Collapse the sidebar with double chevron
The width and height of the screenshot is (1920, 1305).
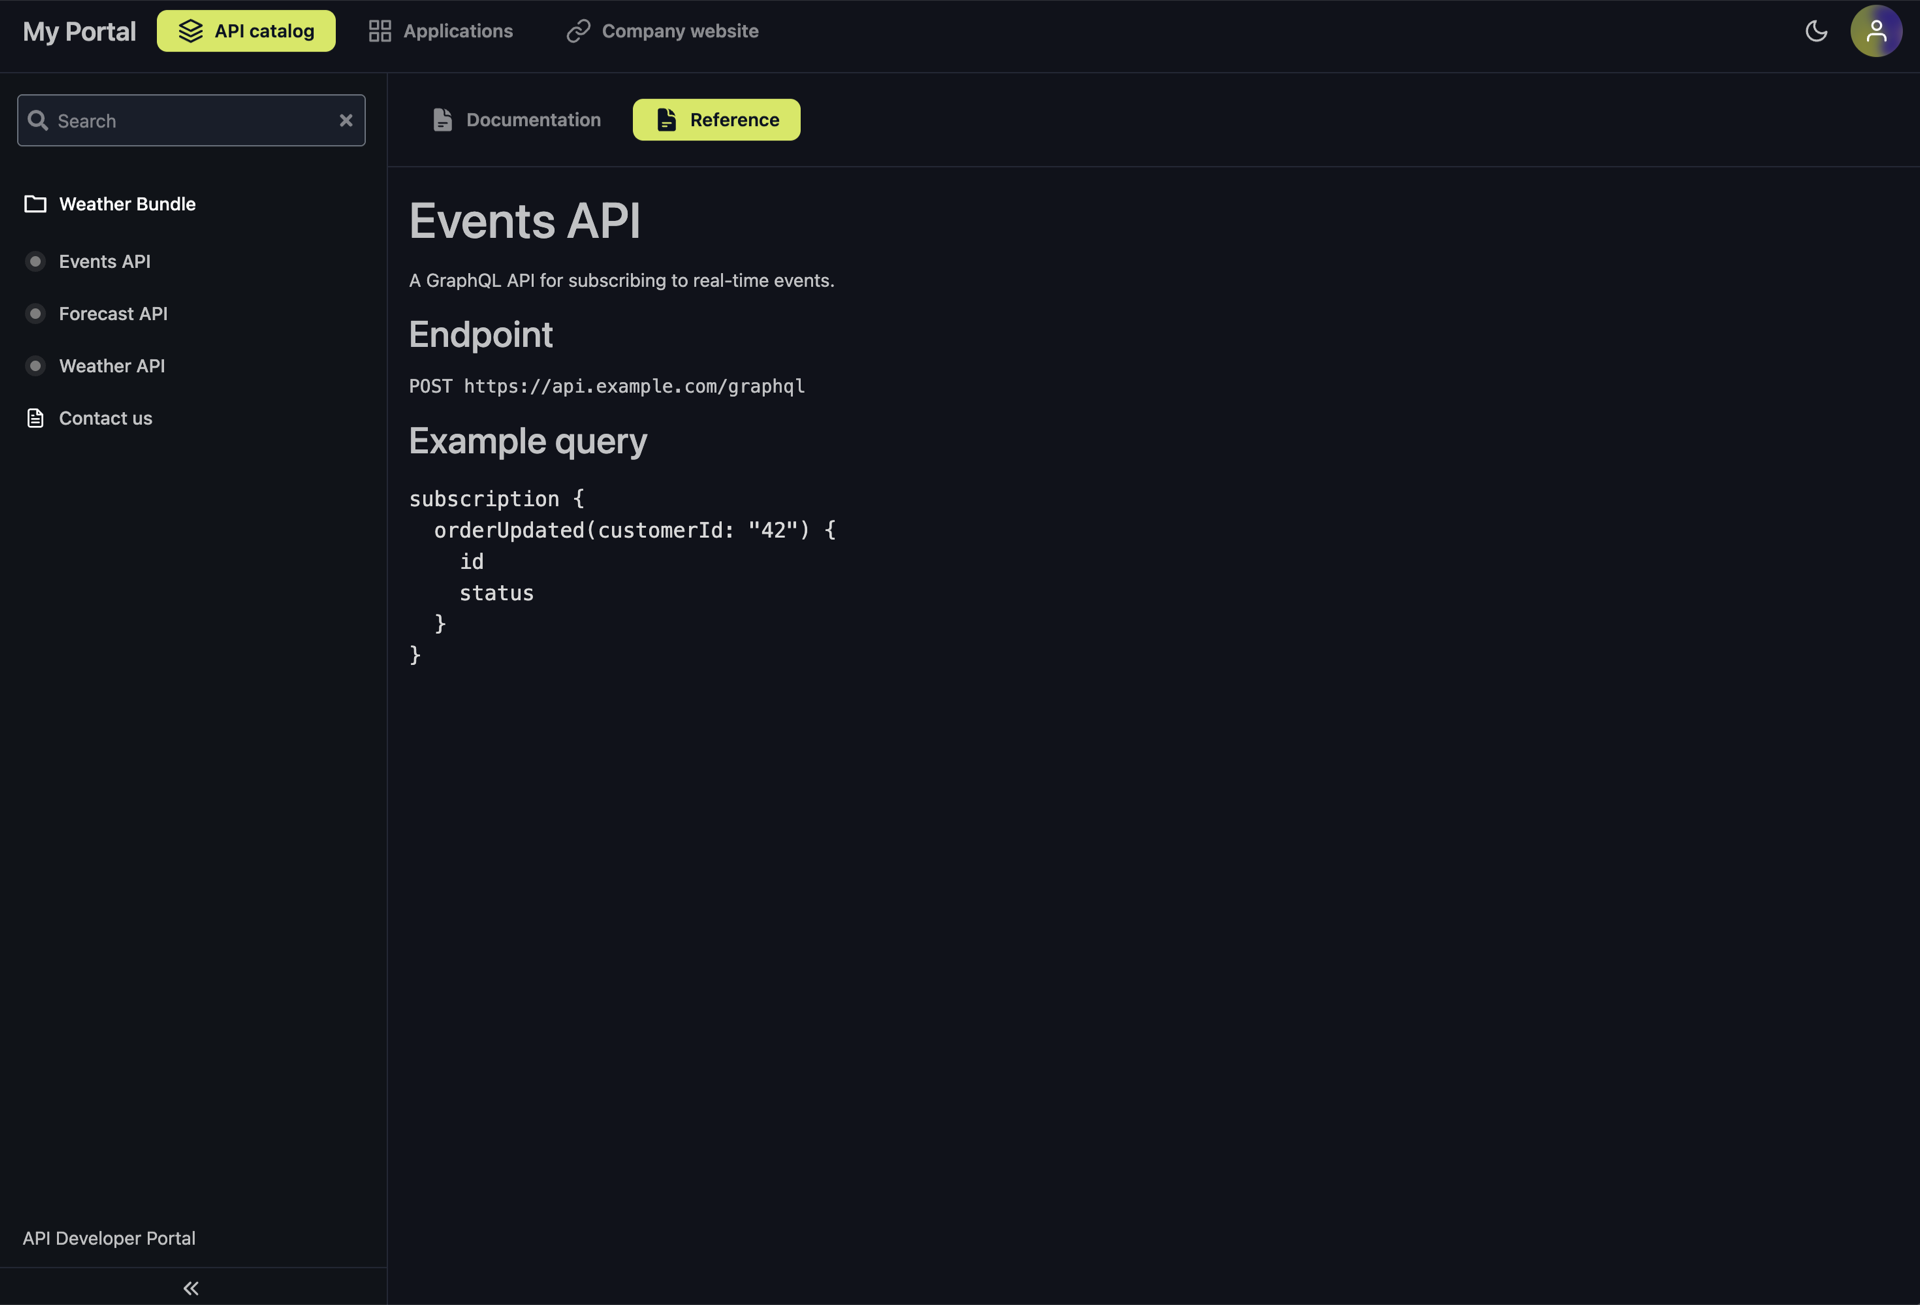click(x=191, y=1288)
